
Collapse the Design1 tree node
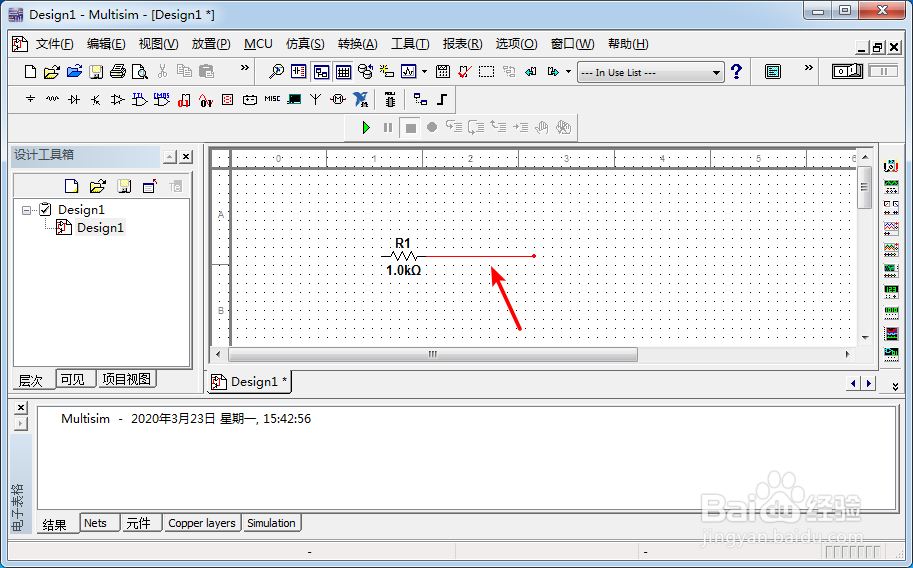[x=26, y=210]
